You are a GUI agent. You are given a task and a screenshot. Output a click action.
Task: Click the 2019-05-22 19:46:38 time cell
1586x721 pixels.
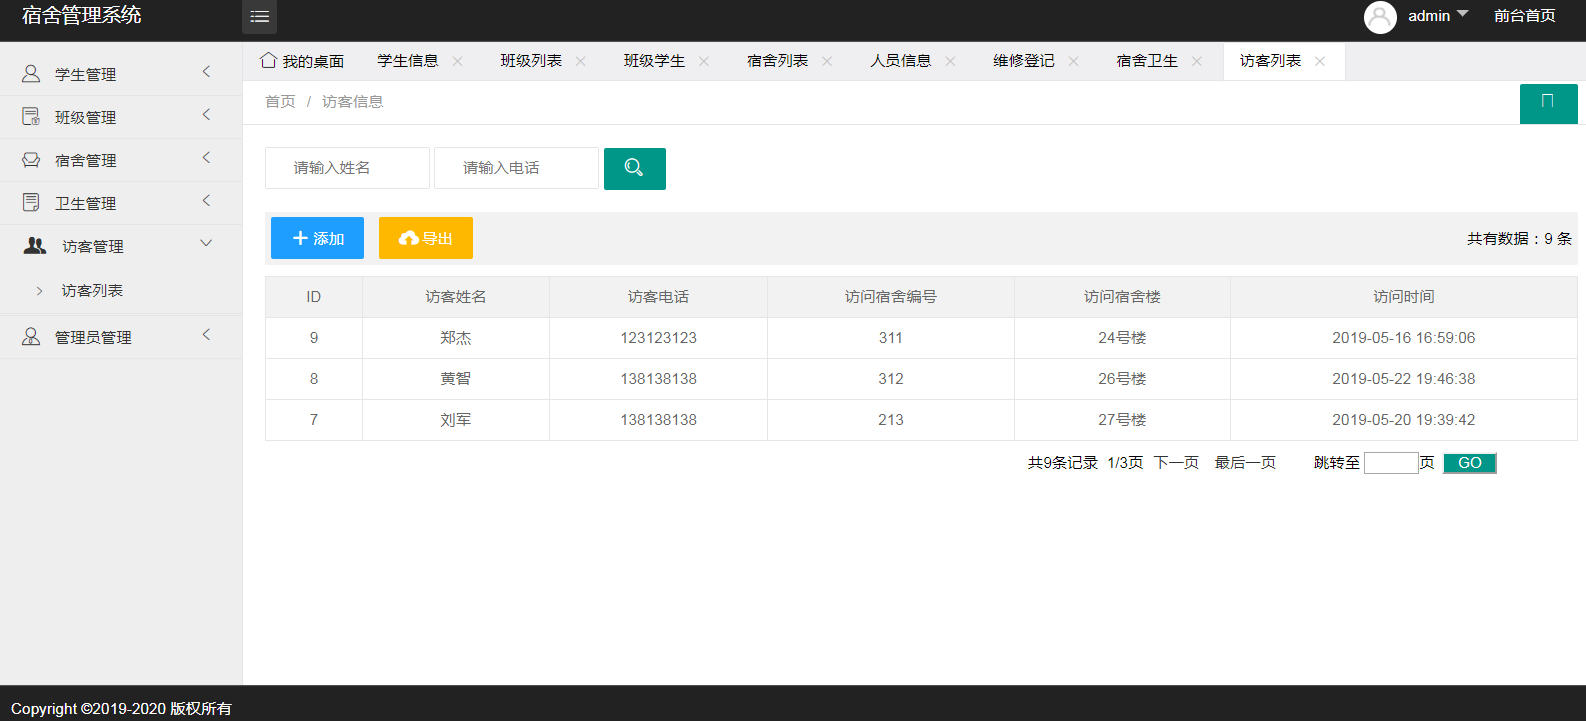coord(1404,379)
